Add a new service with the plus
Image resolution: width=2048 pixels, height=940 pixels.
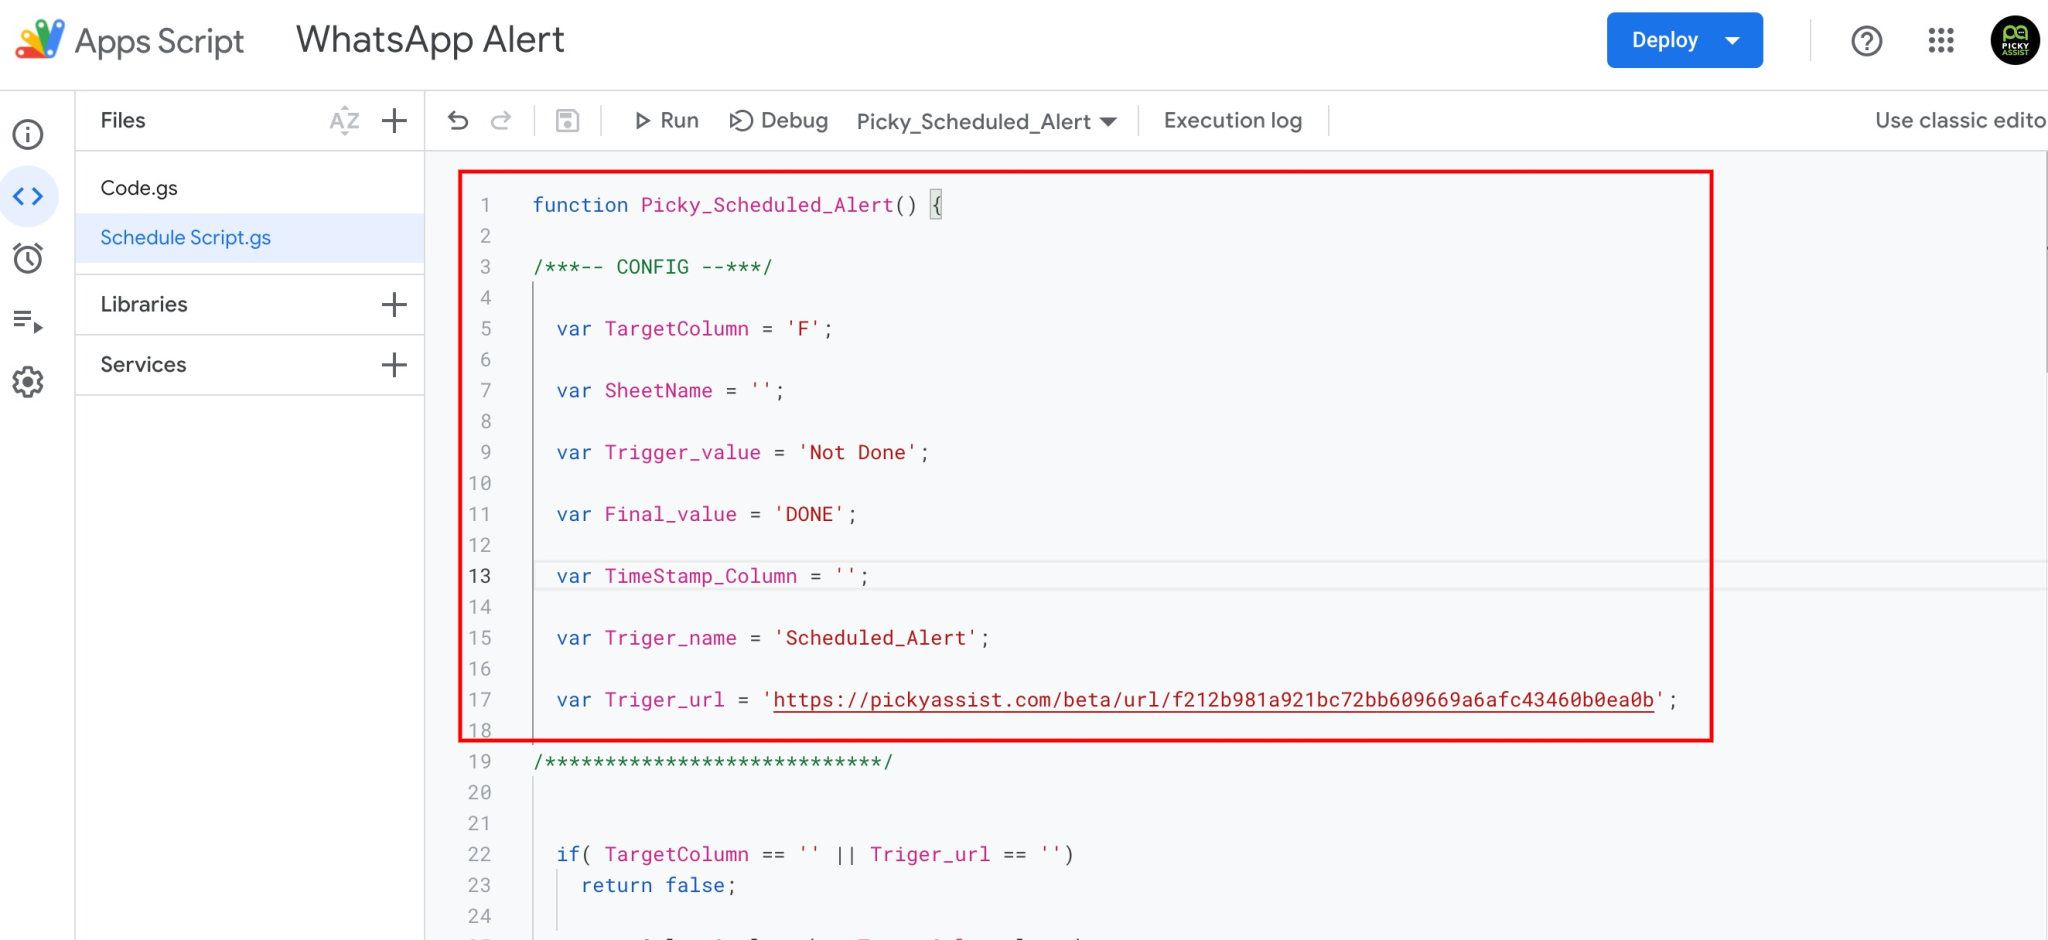tap(394, 364)
